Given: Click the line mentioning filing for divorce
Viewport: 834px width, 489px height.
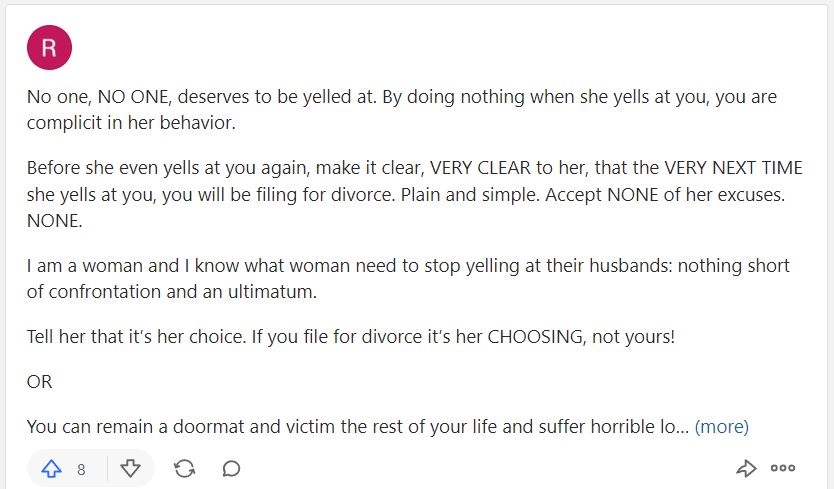Looking at the screenshot, I should (406, 195).
